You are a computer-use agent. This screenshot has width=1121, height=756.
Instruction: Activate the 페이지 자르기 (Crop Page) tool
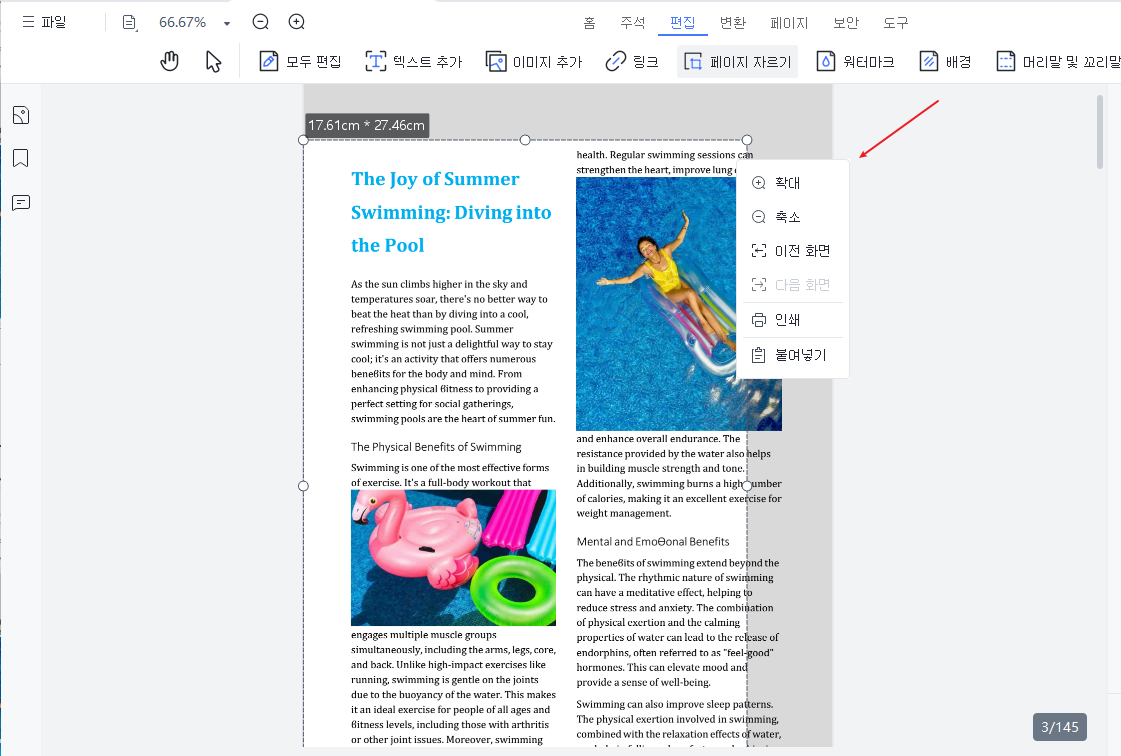(737, 61)
